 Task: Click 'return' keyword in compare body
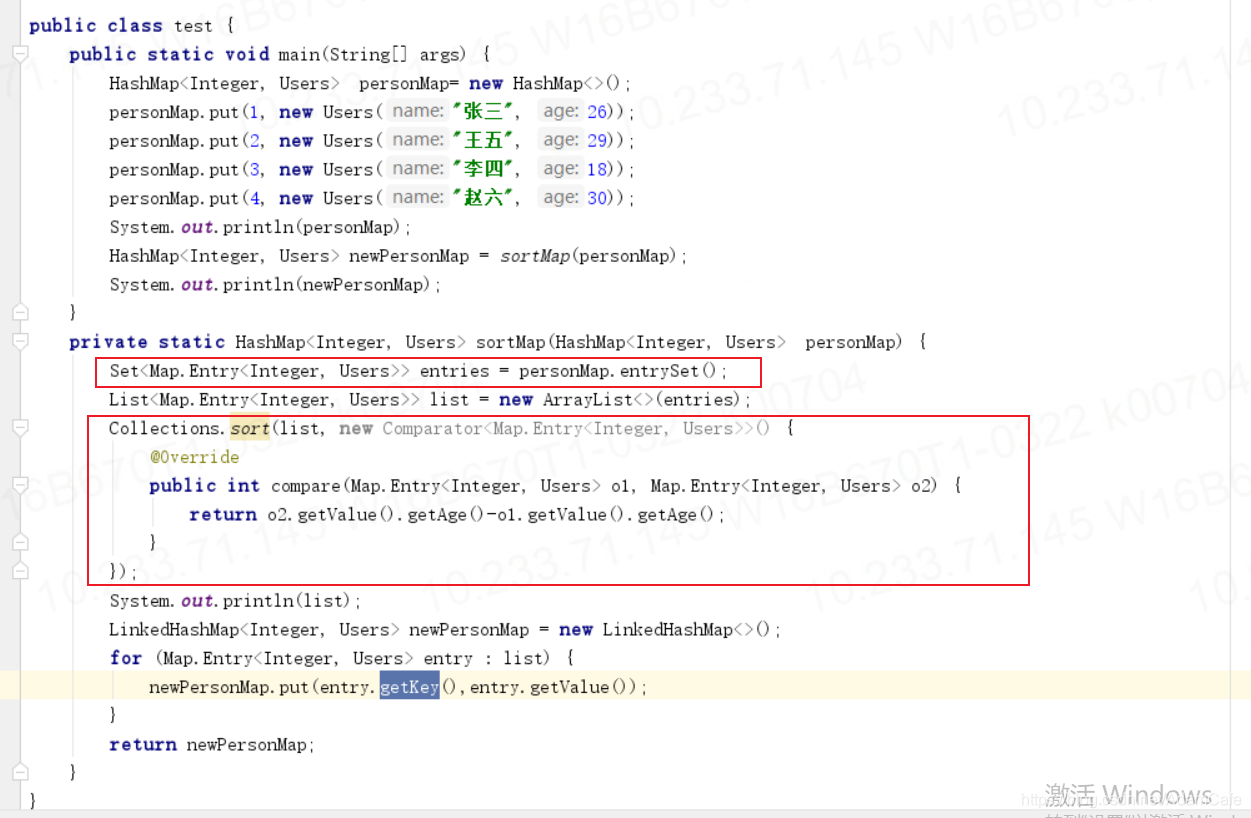tap(223, 515)
